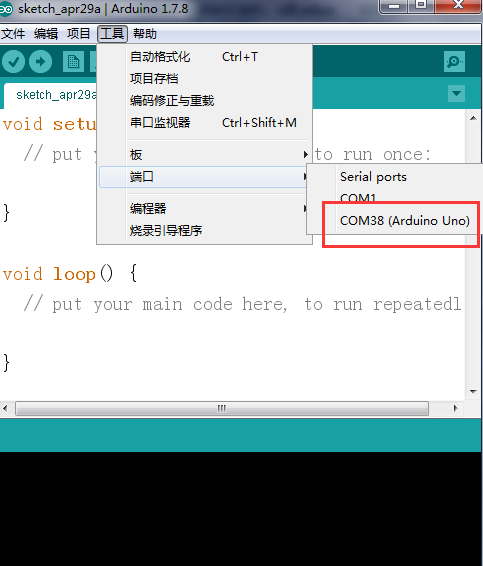The width and height of the screenshot is (483, 566).
Task: Open the 文件 menu
Action: tap(13, 34)
